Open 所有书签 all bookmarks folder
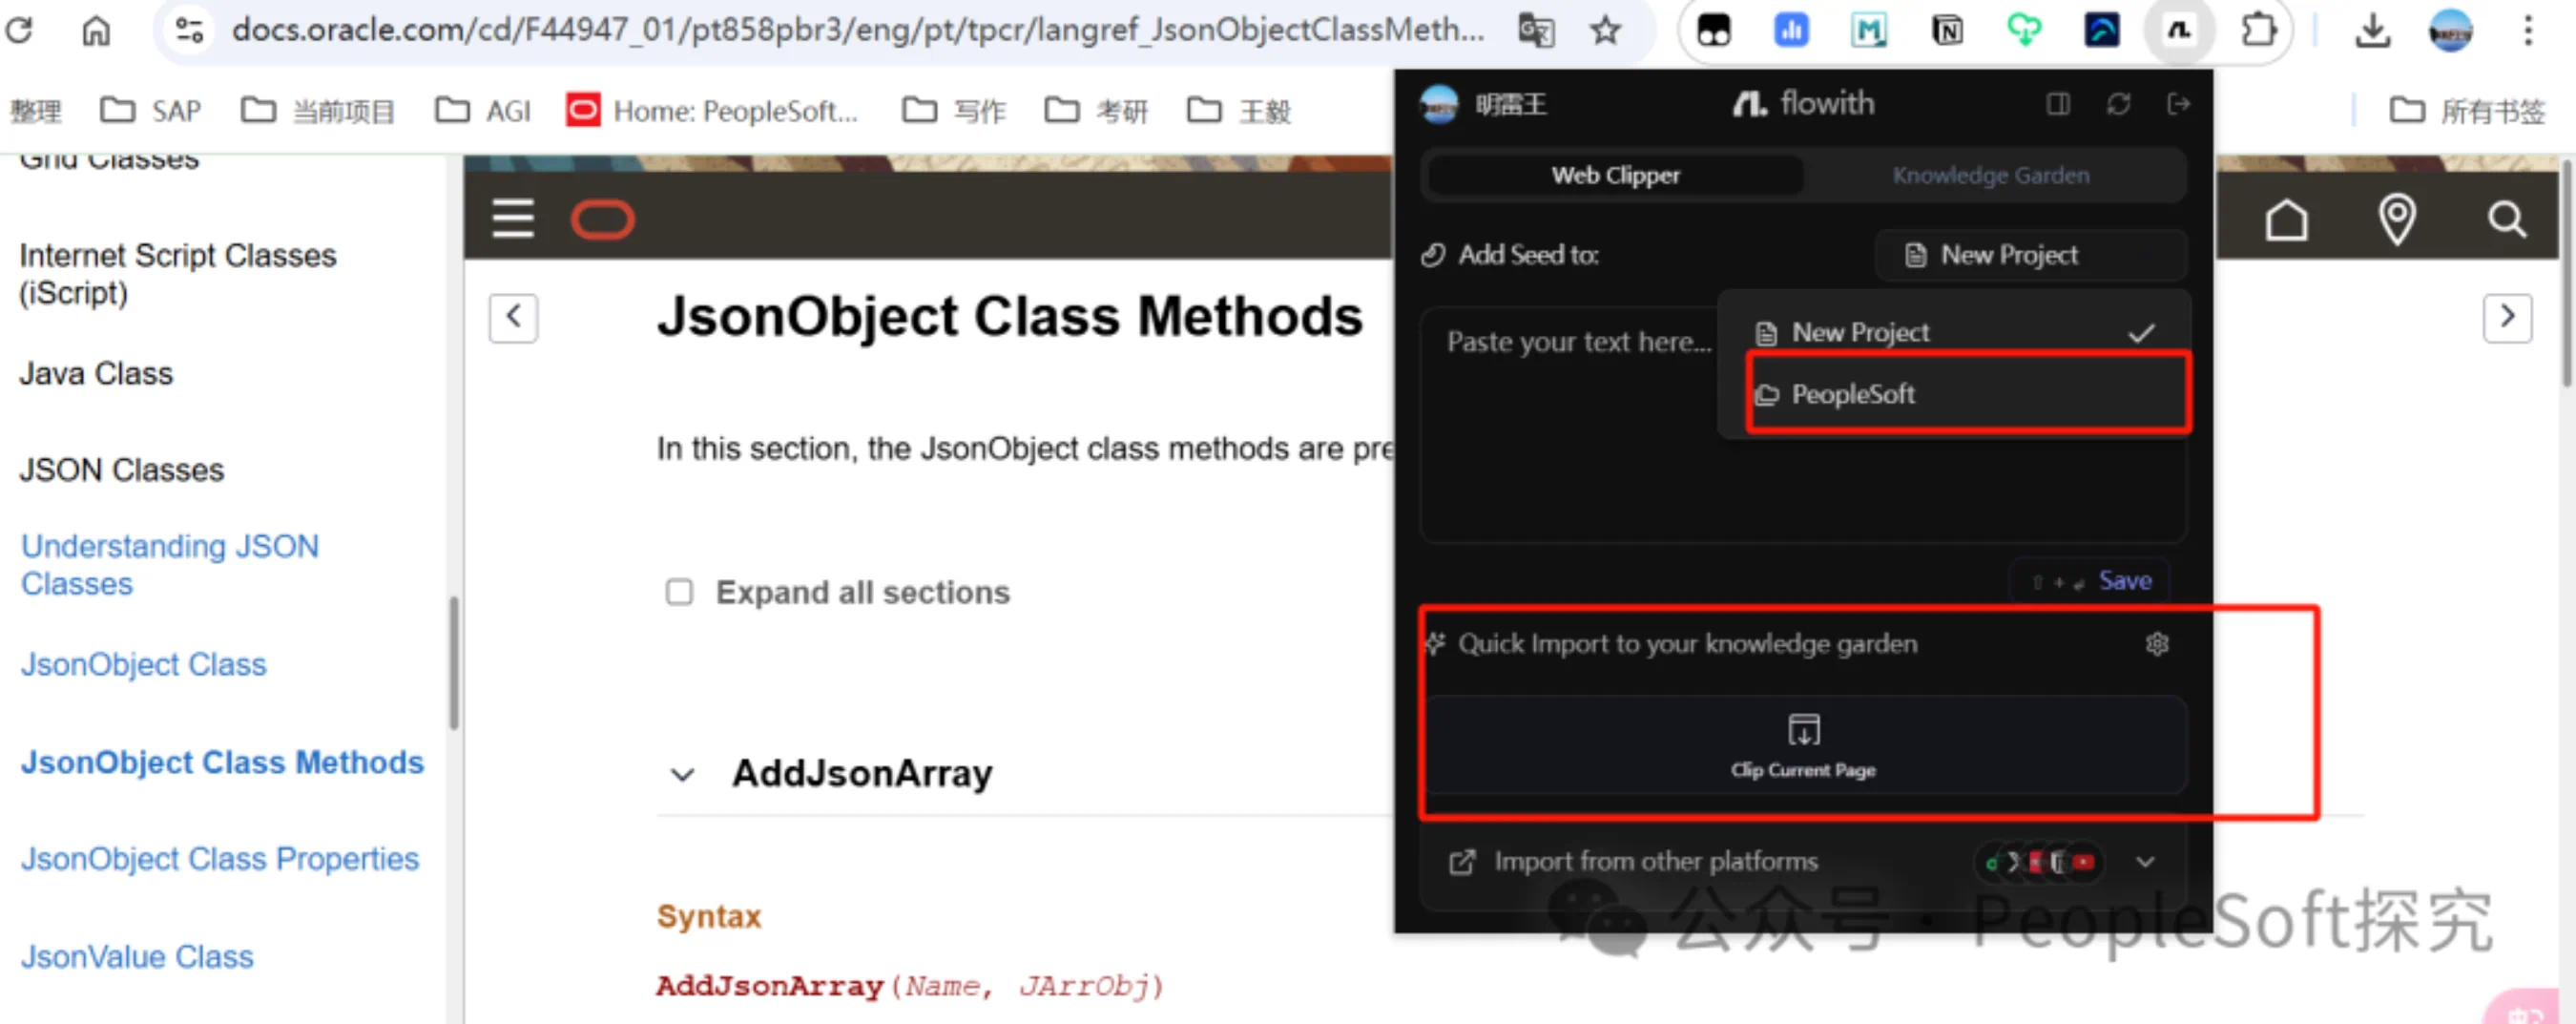This screenshot has height=1024, width=2576. pyautogui.click(x=2467, y=110)
